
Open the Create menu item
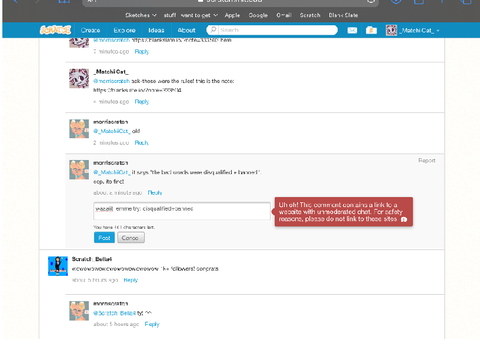pos(90,30)
